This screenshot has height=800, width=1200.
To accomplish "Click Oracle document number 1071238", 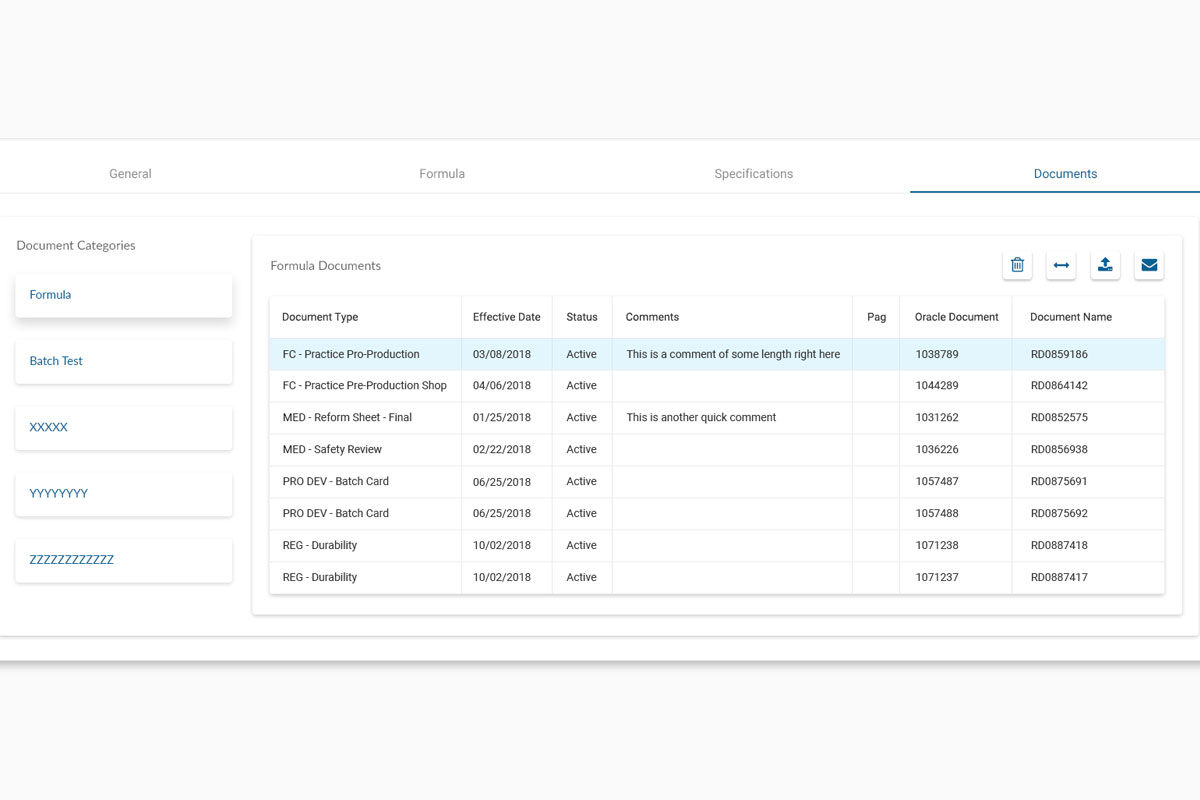I will pos(937,546).
